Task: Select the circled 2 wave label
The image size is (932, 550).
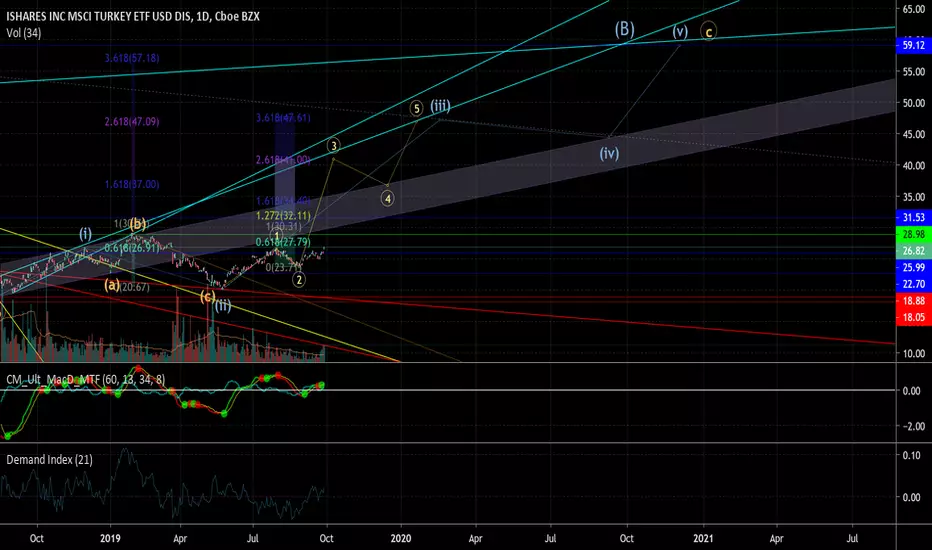Action: pos(299,279)
